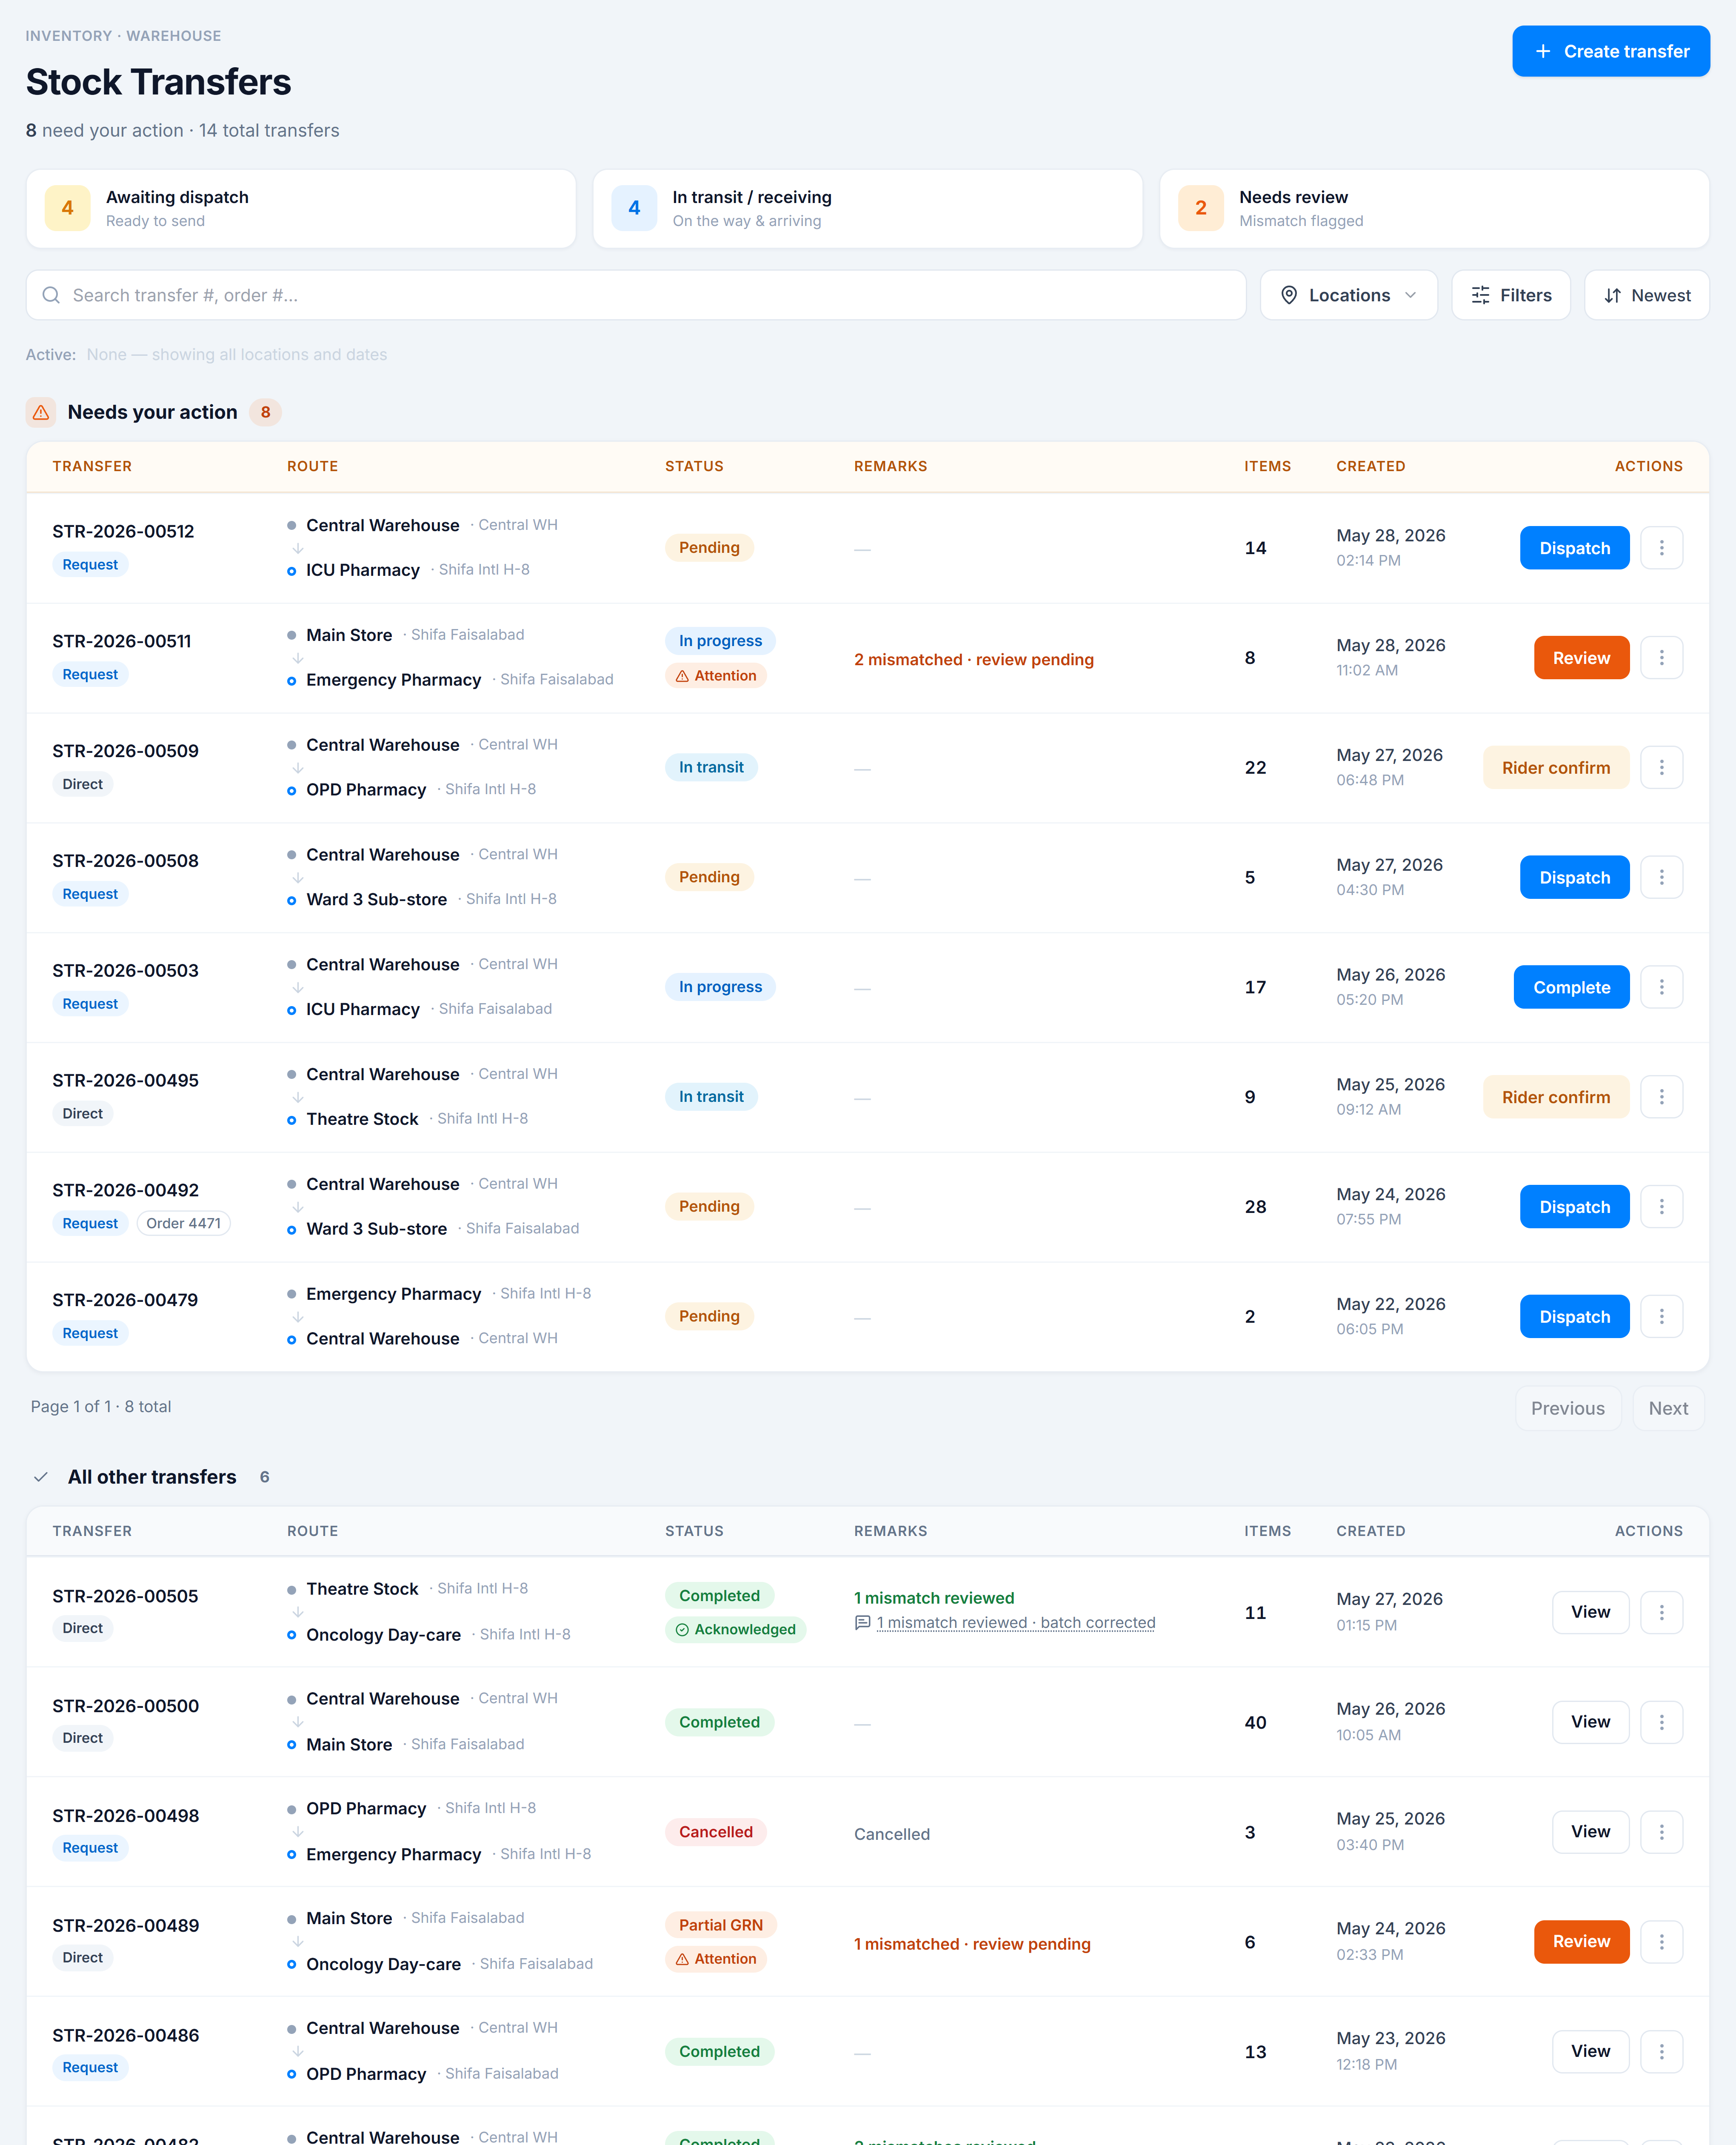The image size is (1736, 2145).
Task: Click Rider confirm for STR-2026-00495
Action: click(1555, 1097)
